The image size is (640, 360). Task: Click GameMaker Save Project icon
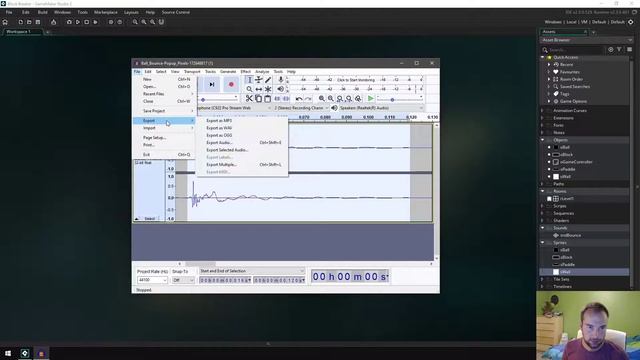(38, 22)
